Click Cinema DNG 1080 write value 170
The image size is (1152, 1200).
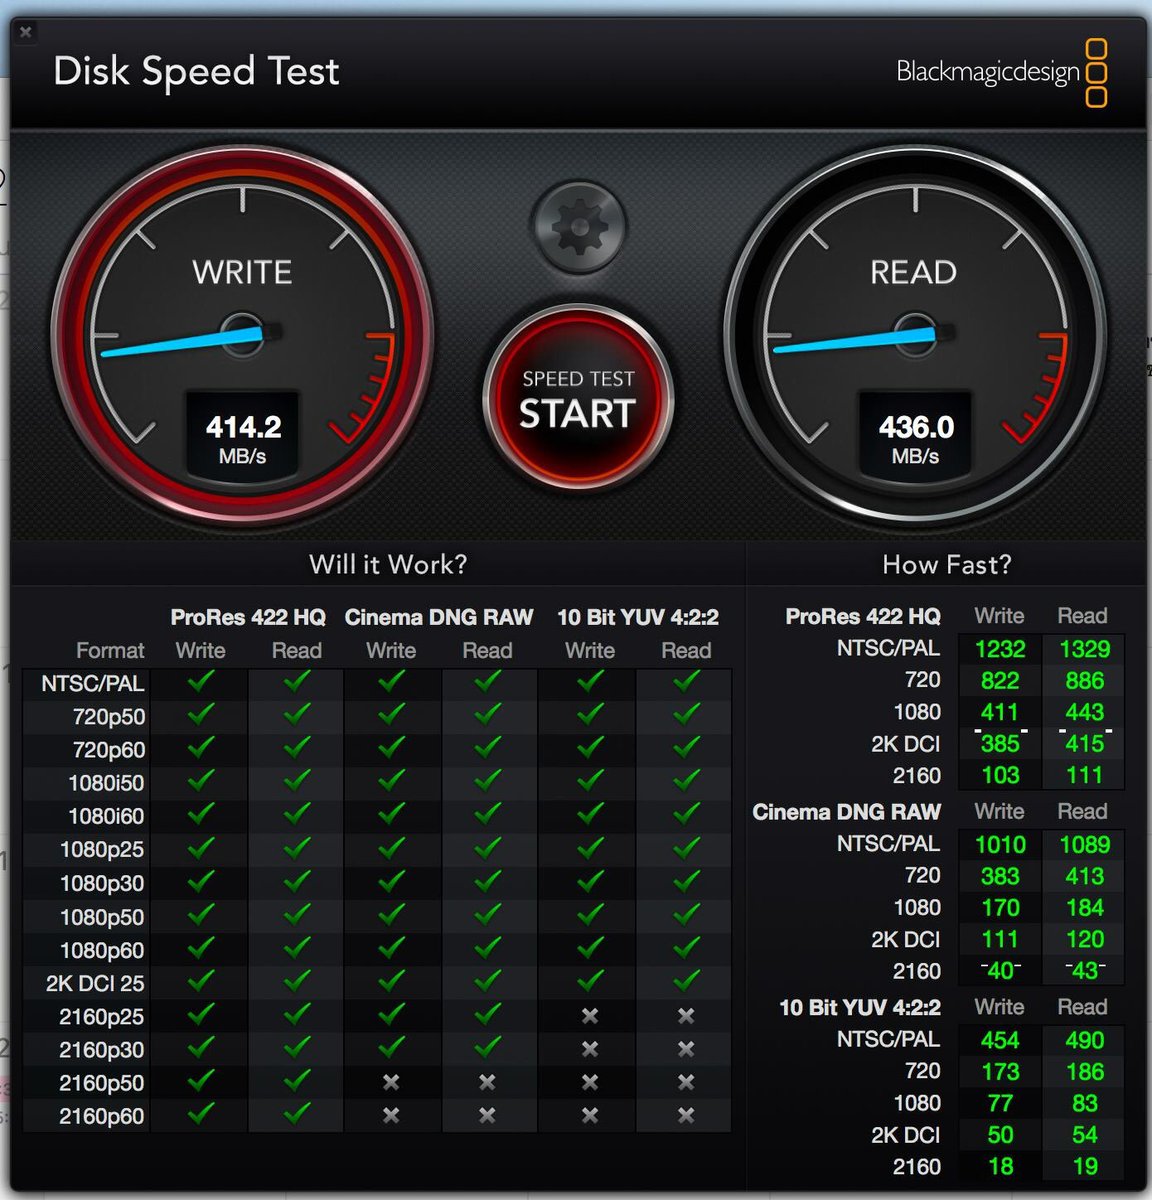pyautogui.click(x=1000, y=908)
